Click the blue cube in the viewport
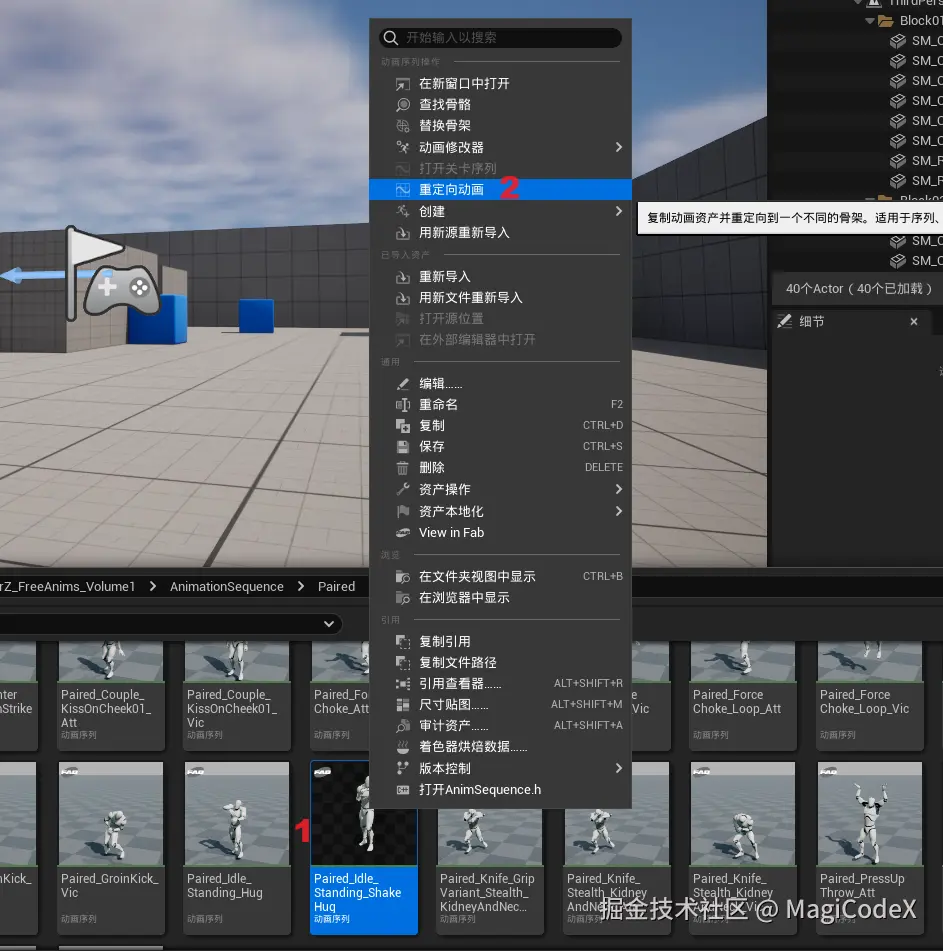This screenshot has width=943, height=951. click(256, 315)
